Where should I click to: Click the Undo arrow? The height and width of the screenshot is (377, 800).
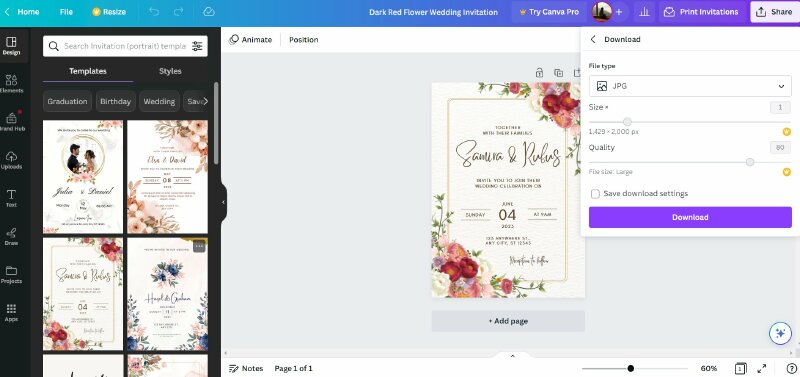[x=154, y=12]
